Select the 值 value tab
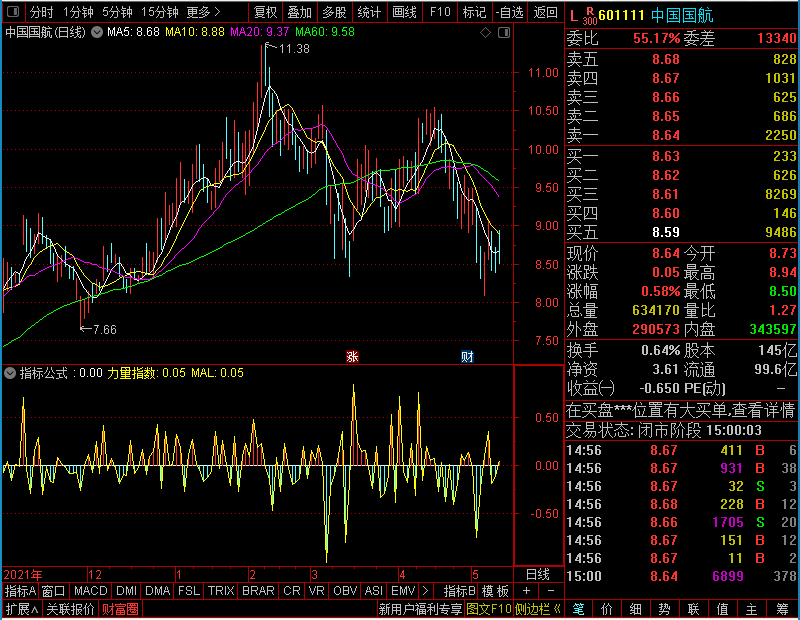The height and width of the screenshot is (620, 800). pos(722,609)
